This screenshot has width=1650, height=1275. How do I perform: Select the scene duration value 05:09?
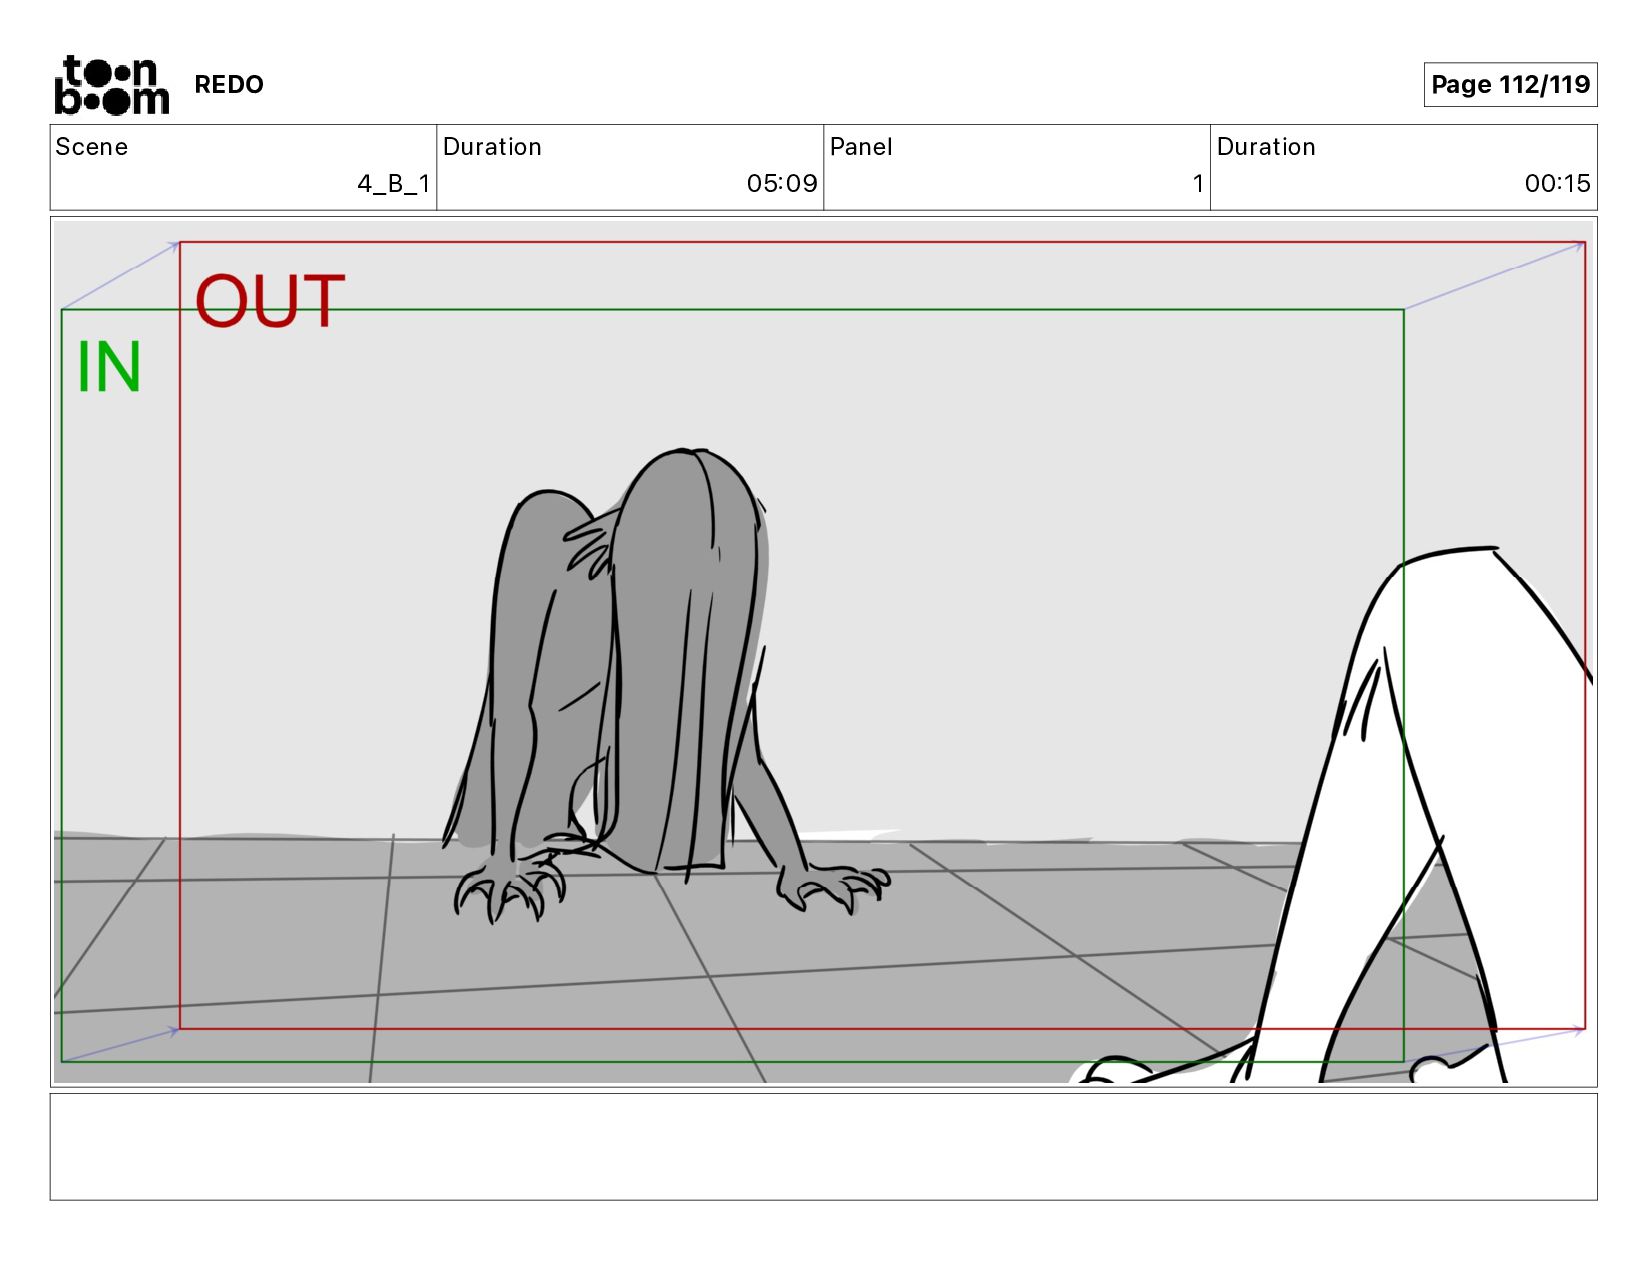[782, 184]
